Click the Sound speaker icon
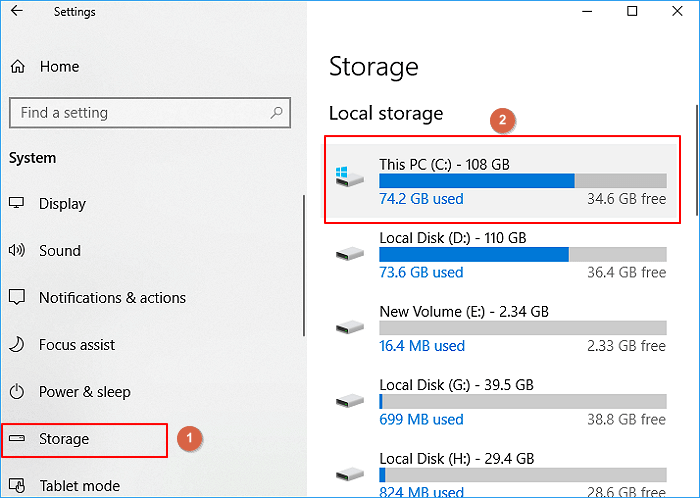This screenshot has width=700, height=498. (x=17, y=251)
